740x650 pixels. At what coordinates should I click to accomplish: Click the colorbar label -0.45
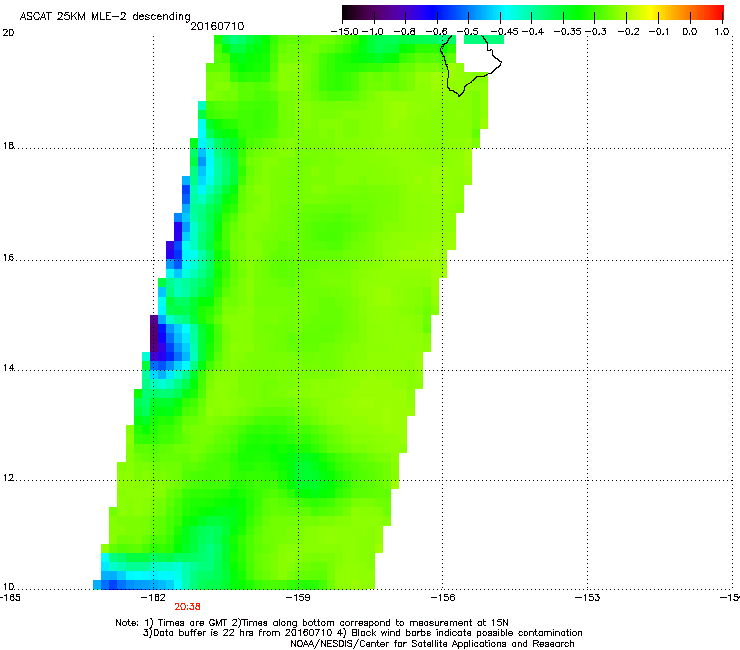[x=504, y=32]
